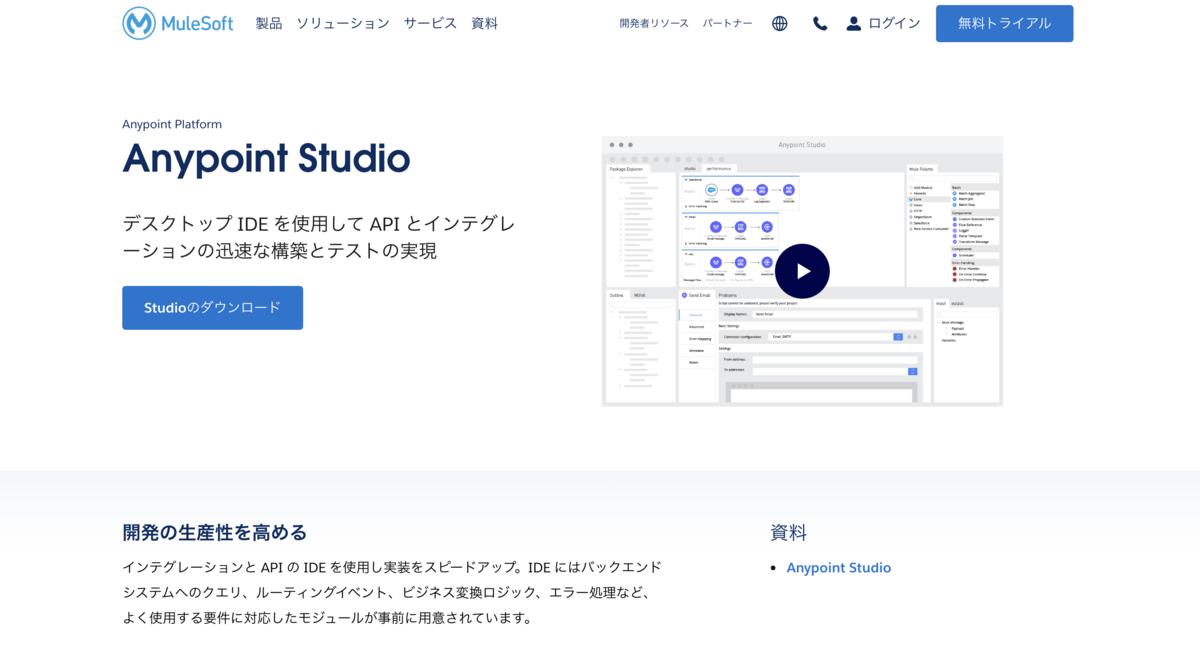Click the 無料トライアル button

coord(1004,23)
